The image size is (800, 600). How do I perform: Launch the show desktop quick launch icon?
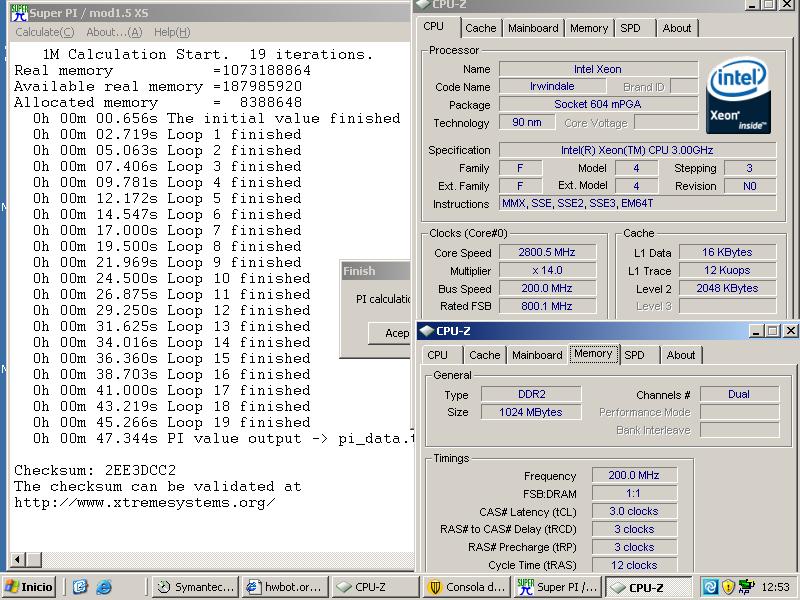[x=80, y=587]
